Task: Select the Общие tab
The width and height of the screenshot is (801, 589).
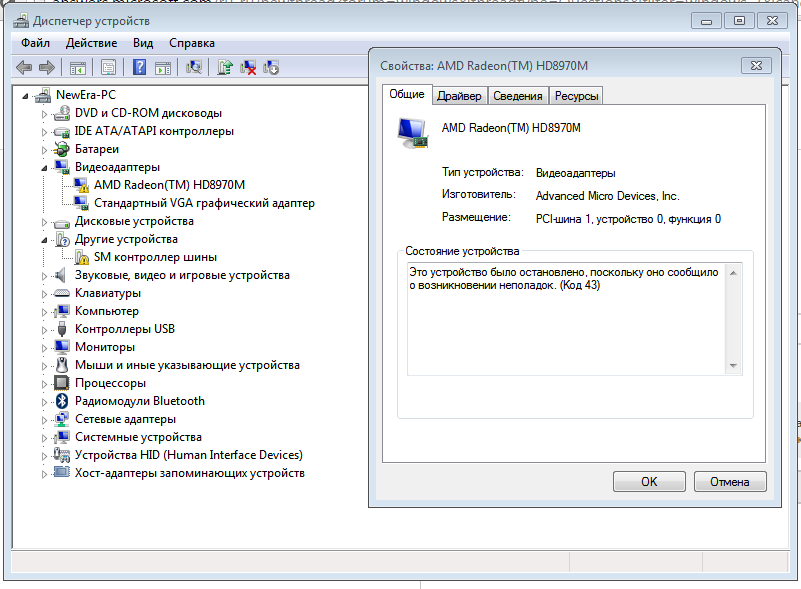Action: click(407, 95)
